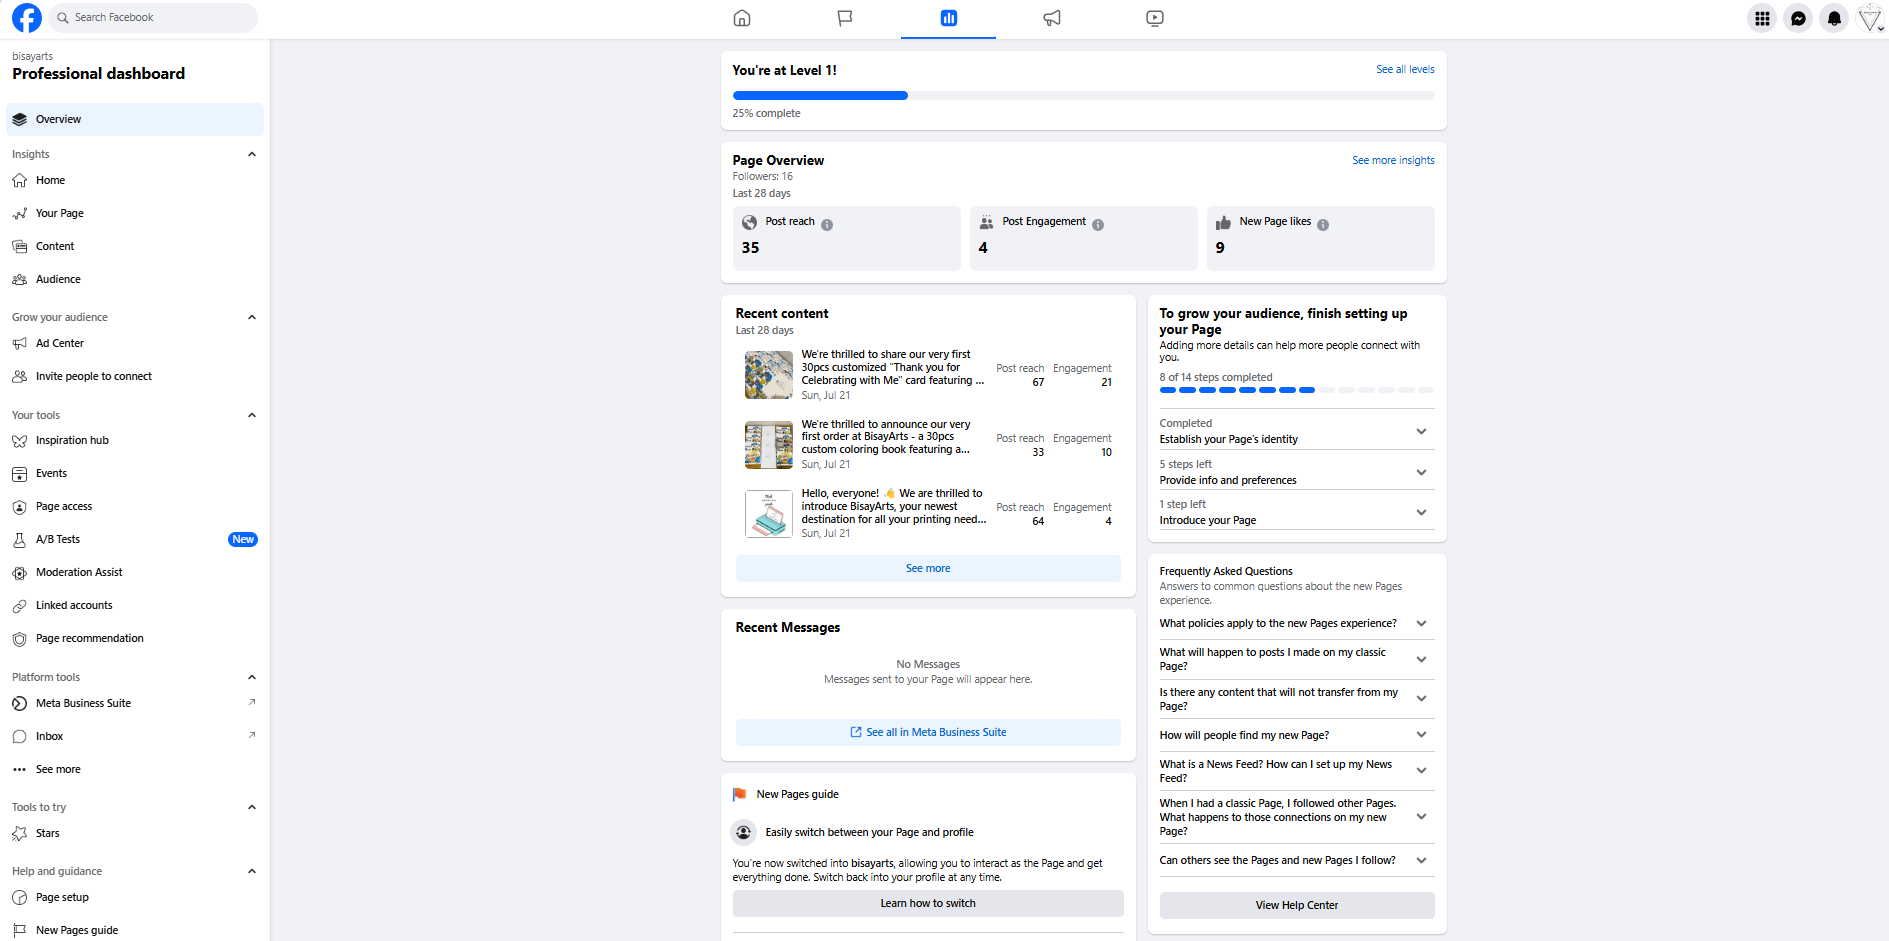Click the Video tab icon in top navigation
Viewport: 1889px width, 941px height.
pos(1155,18)
